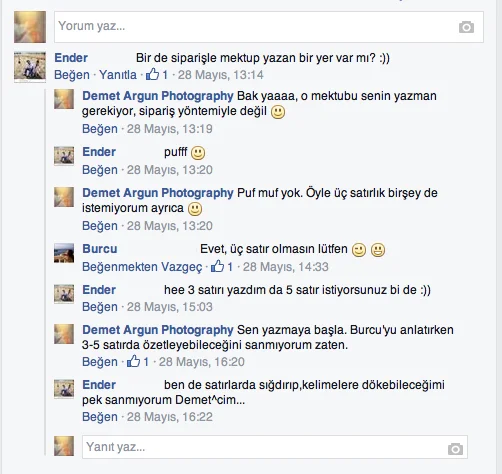Click the smiley after 'yöntemiyle değil'

(x=278, y=112)
